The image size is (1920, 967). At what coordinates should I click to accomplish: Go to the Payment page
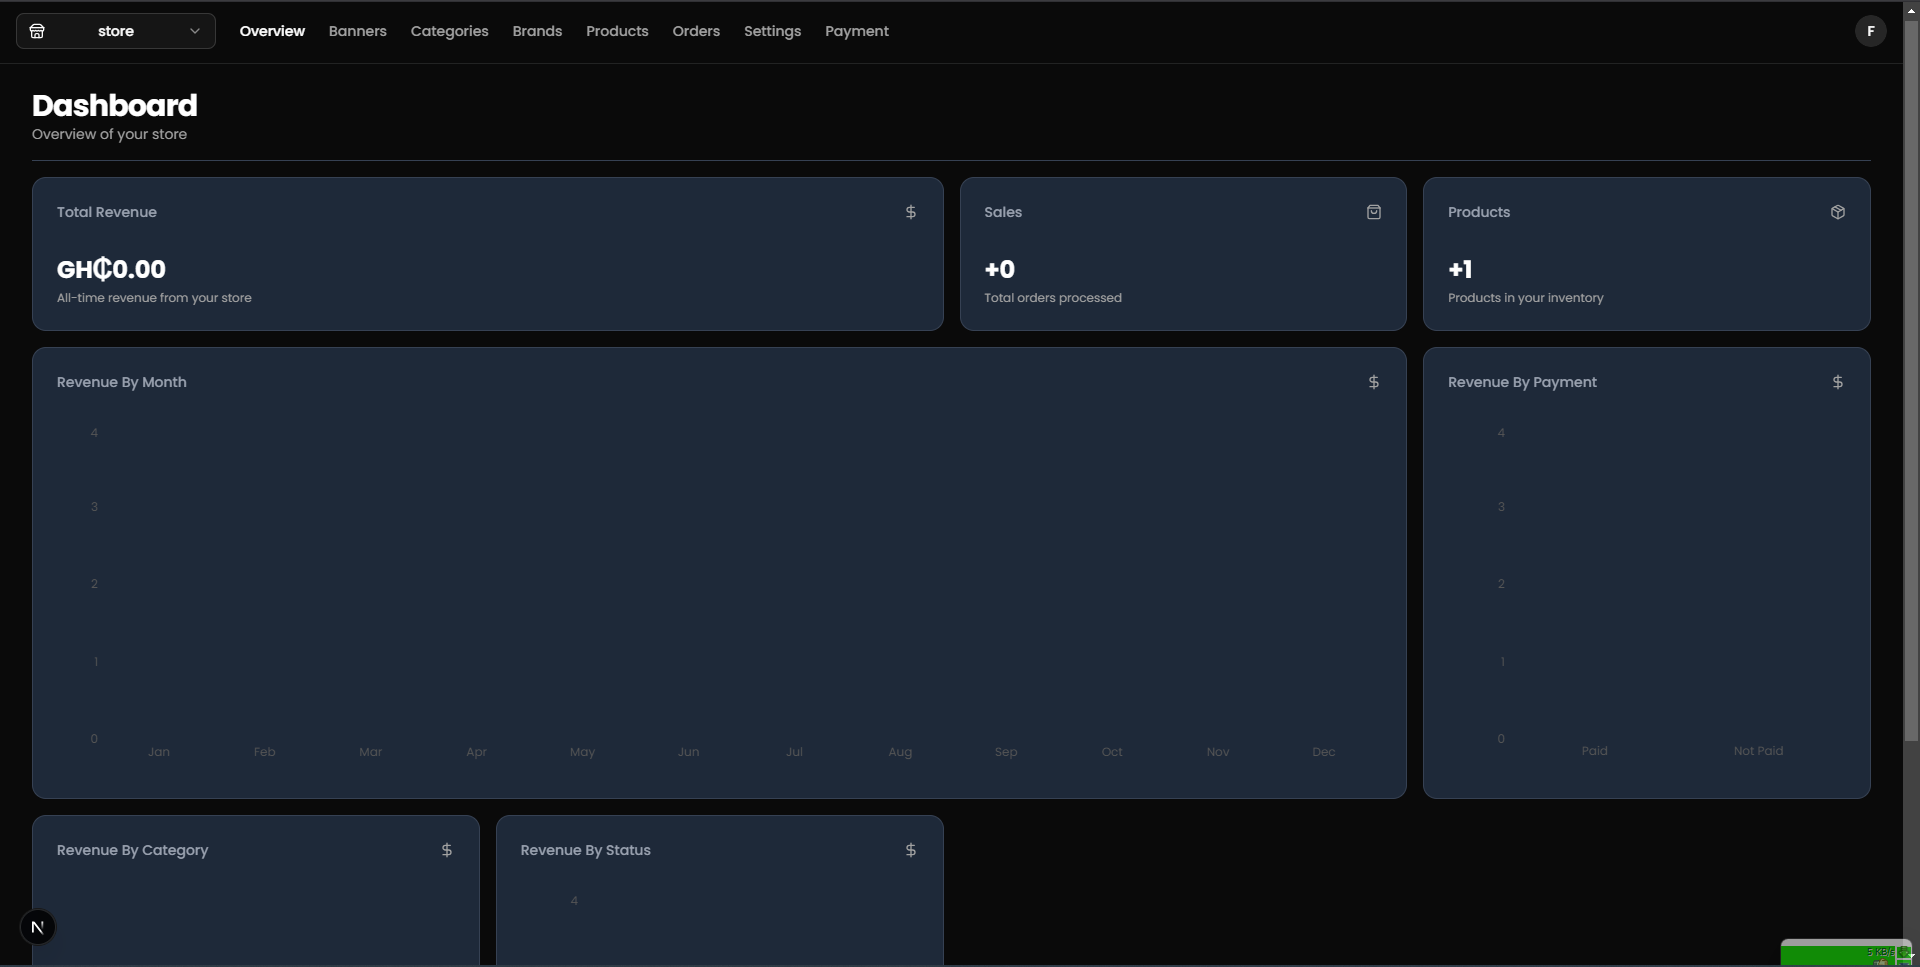[857, 31]
